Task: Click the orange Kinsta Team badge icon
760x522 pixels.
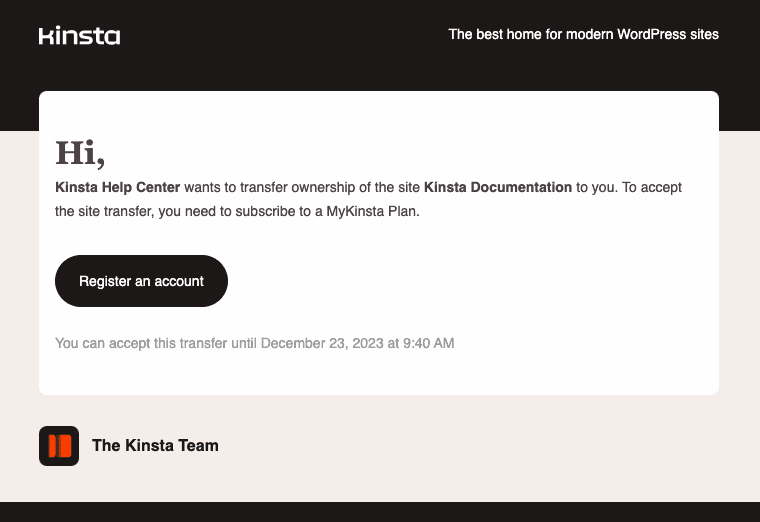Action: [x=59, y=446]
